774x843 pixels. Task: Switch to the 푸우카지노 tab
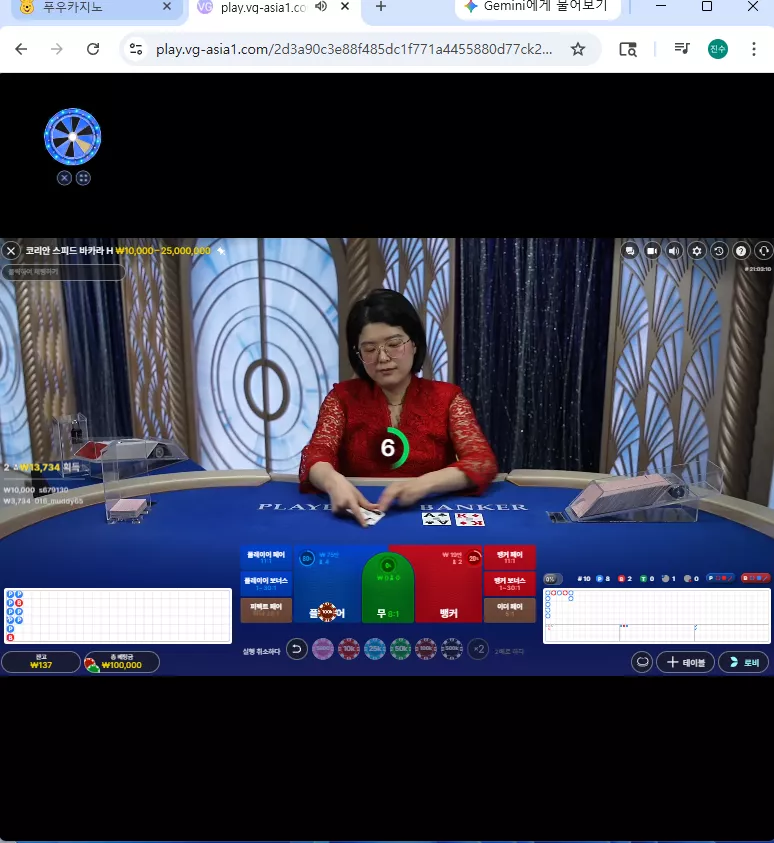(97, 9)
